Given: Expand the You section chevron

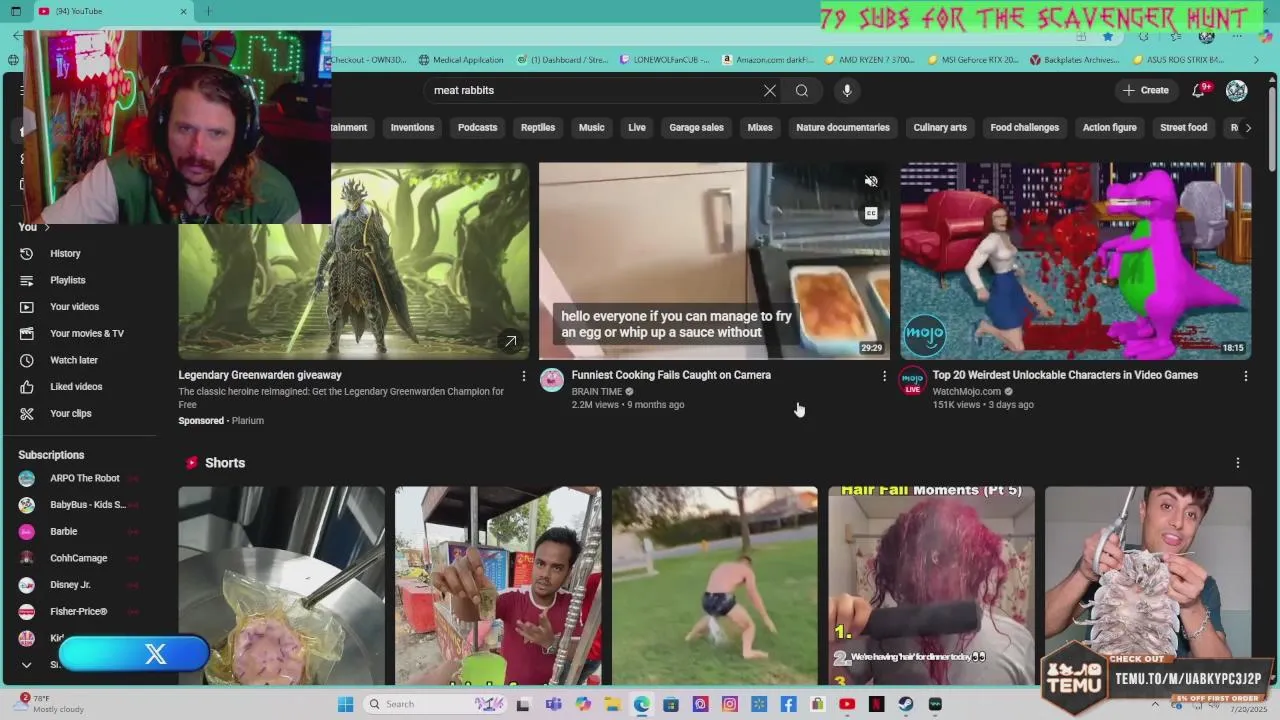Looking at the screenshot, I should tap(46, 227).
